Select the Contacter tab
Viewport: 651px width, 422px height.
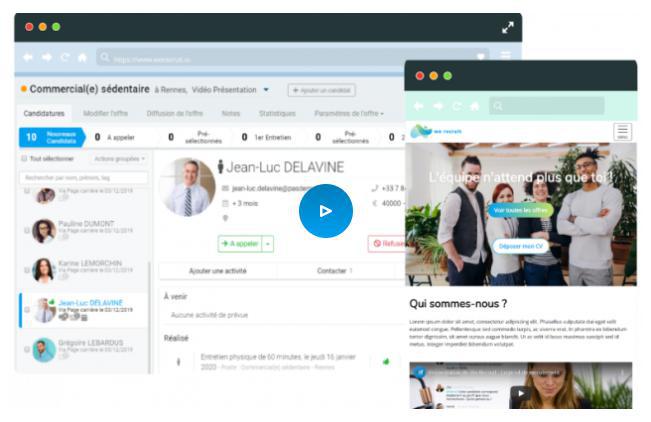(x=335, y=271)
